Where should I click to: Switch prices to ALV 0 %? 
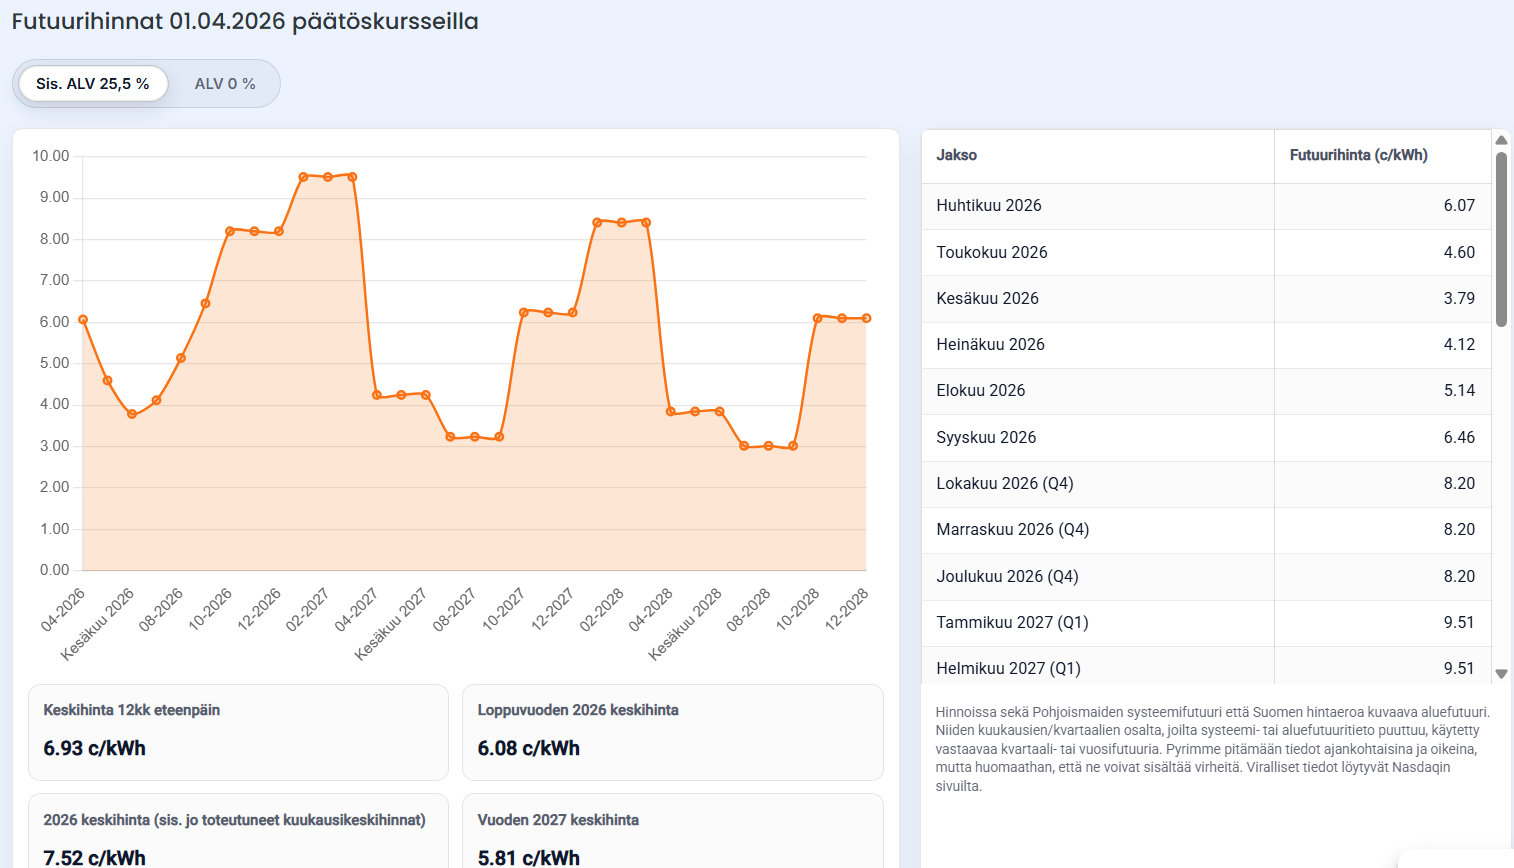click(225, 84)
